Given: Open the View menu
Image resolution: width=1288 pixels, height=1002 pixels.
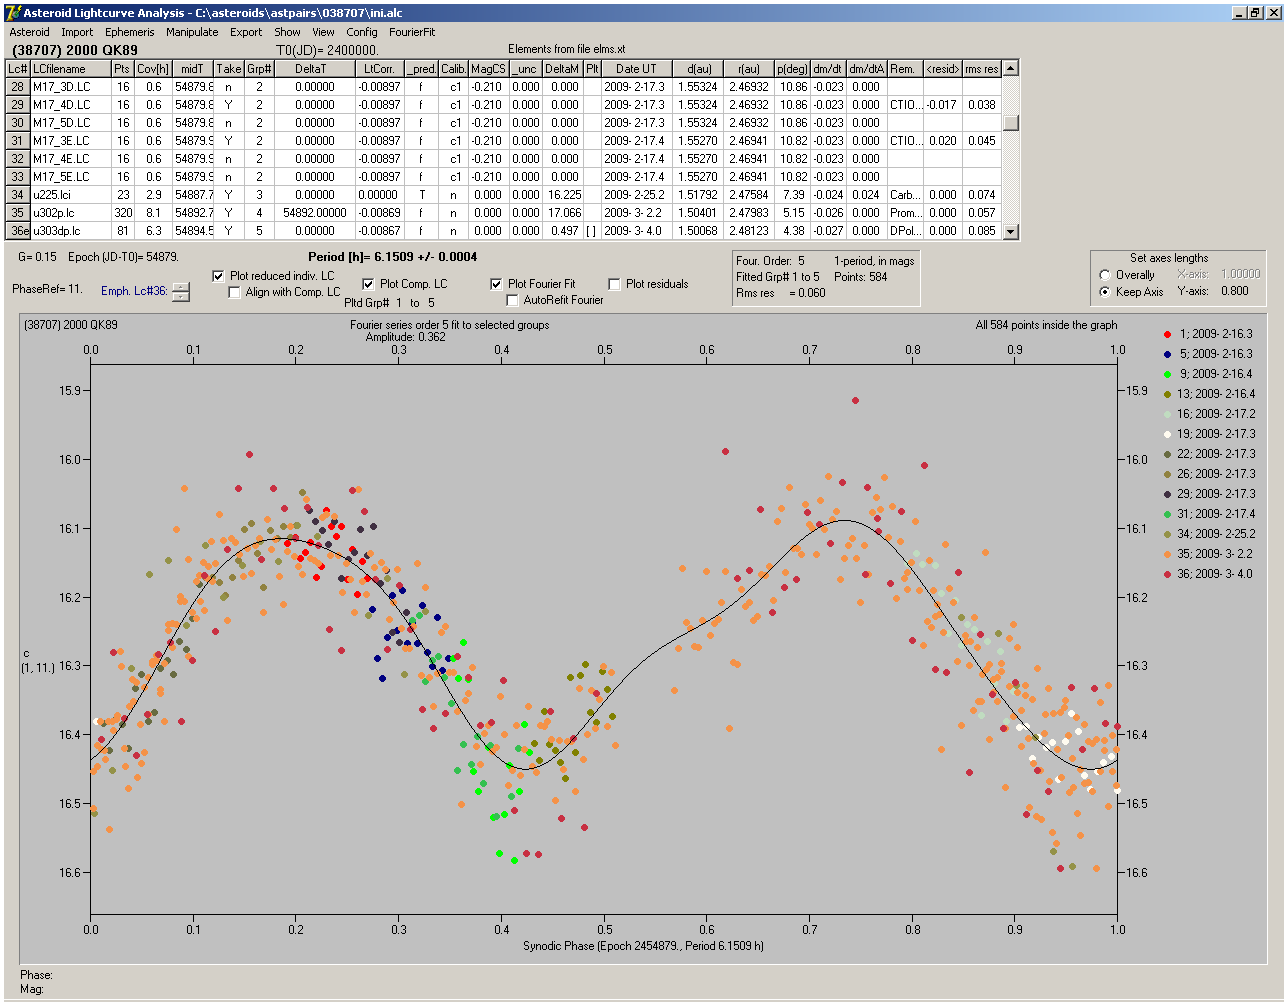Looking at the screenshot, I should [x=323, y=32].
